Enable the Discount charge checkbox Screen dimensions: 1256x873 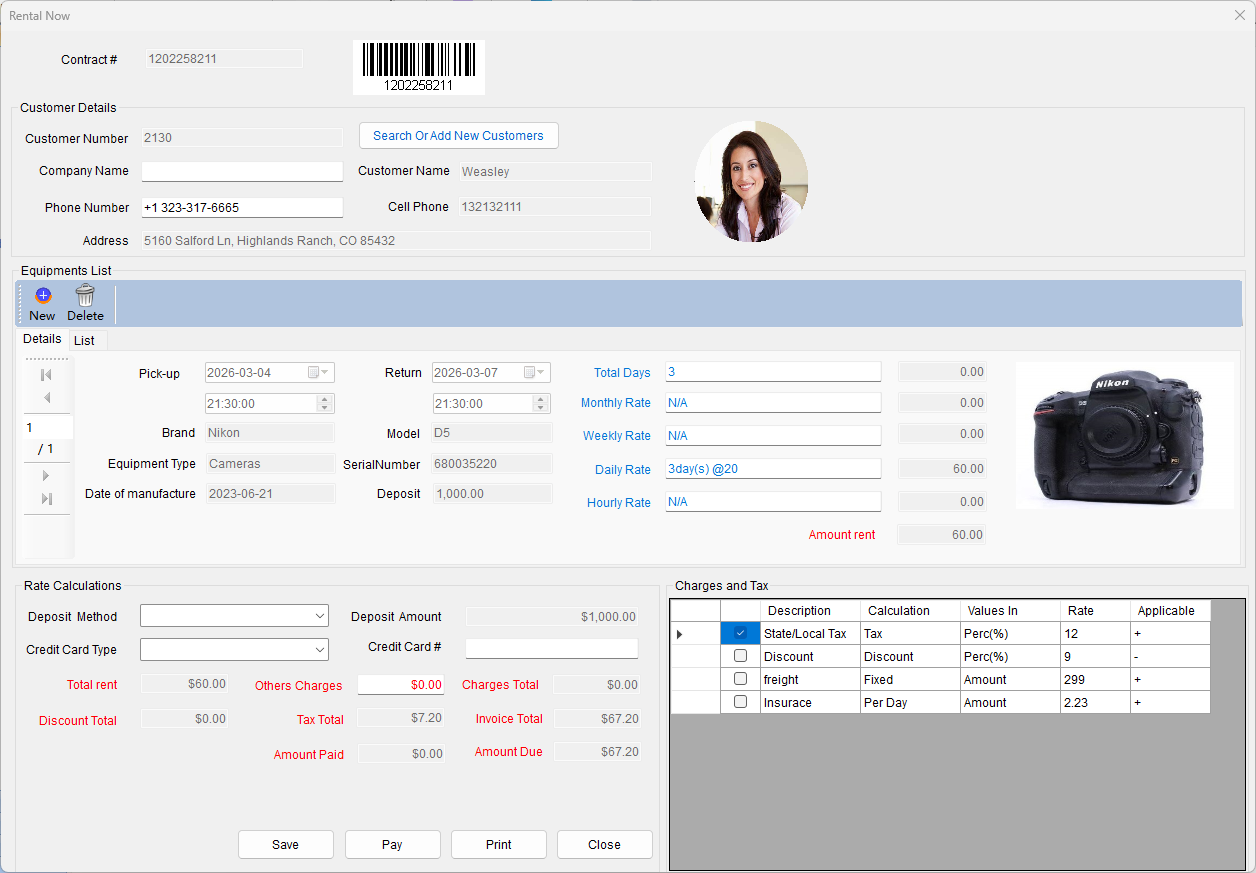coord(740,656)
